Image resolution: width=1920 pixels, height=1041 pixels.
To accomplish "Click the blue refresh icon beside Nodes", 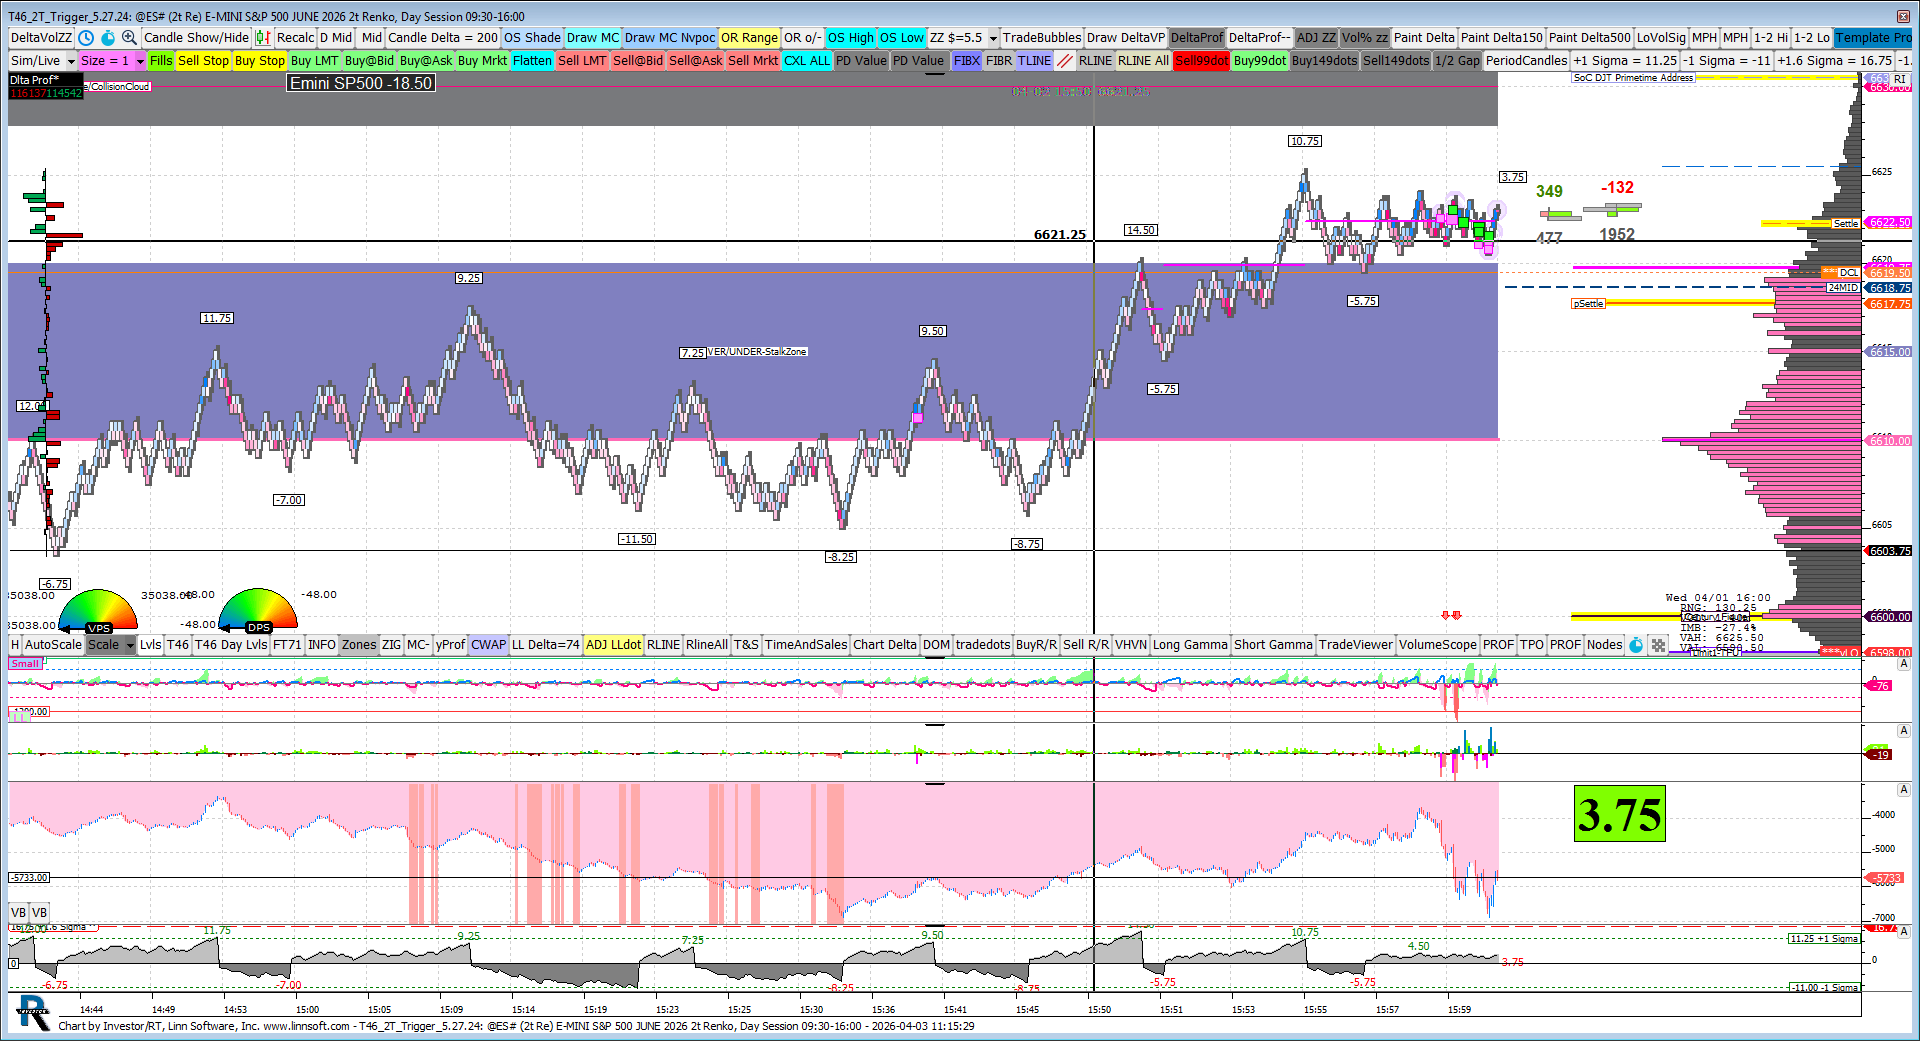I will point(1636,645).
